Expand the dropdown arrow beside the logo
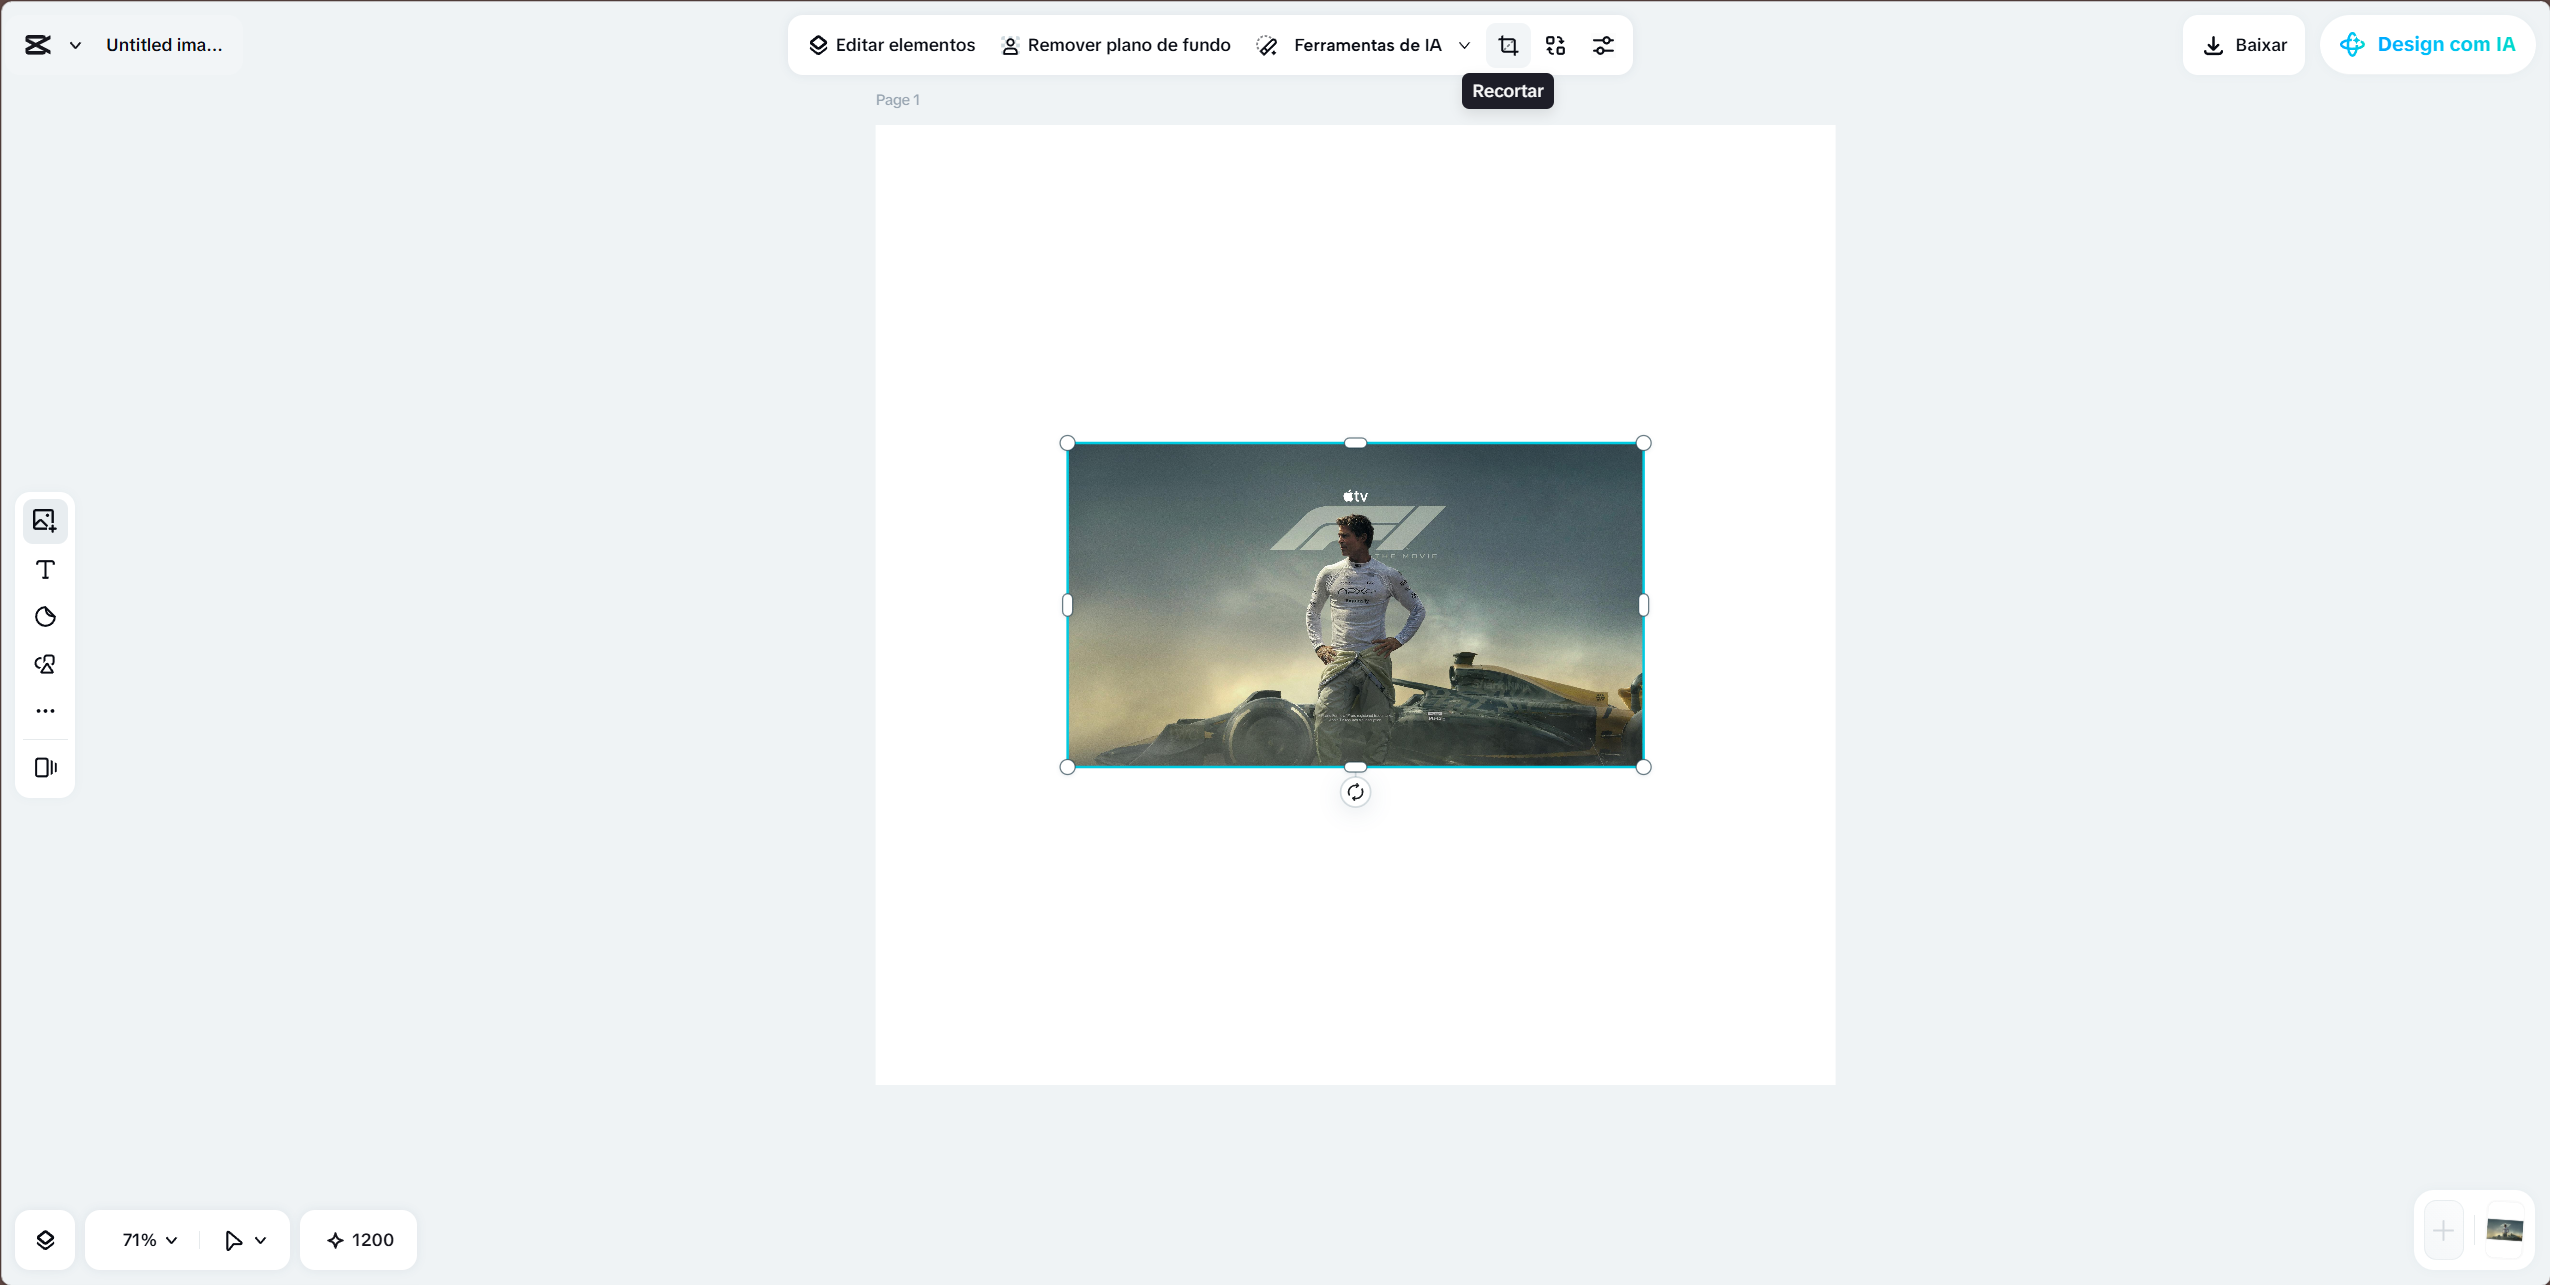The image size is (2550, 1285). click(75, 46)
